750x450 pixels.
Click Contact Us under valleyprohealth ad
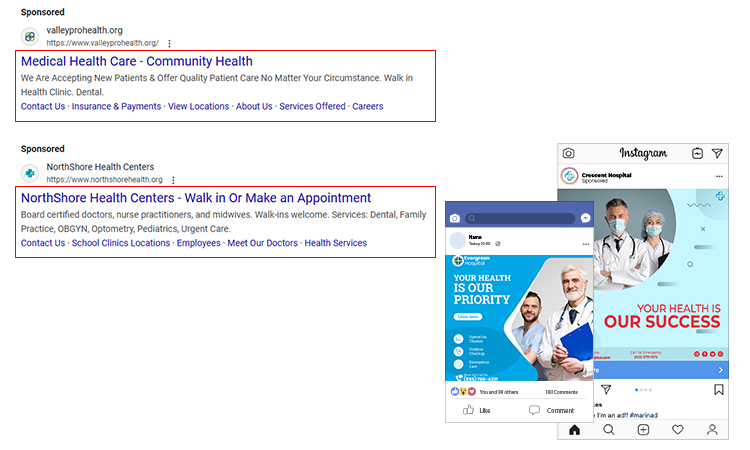[43, 106]
